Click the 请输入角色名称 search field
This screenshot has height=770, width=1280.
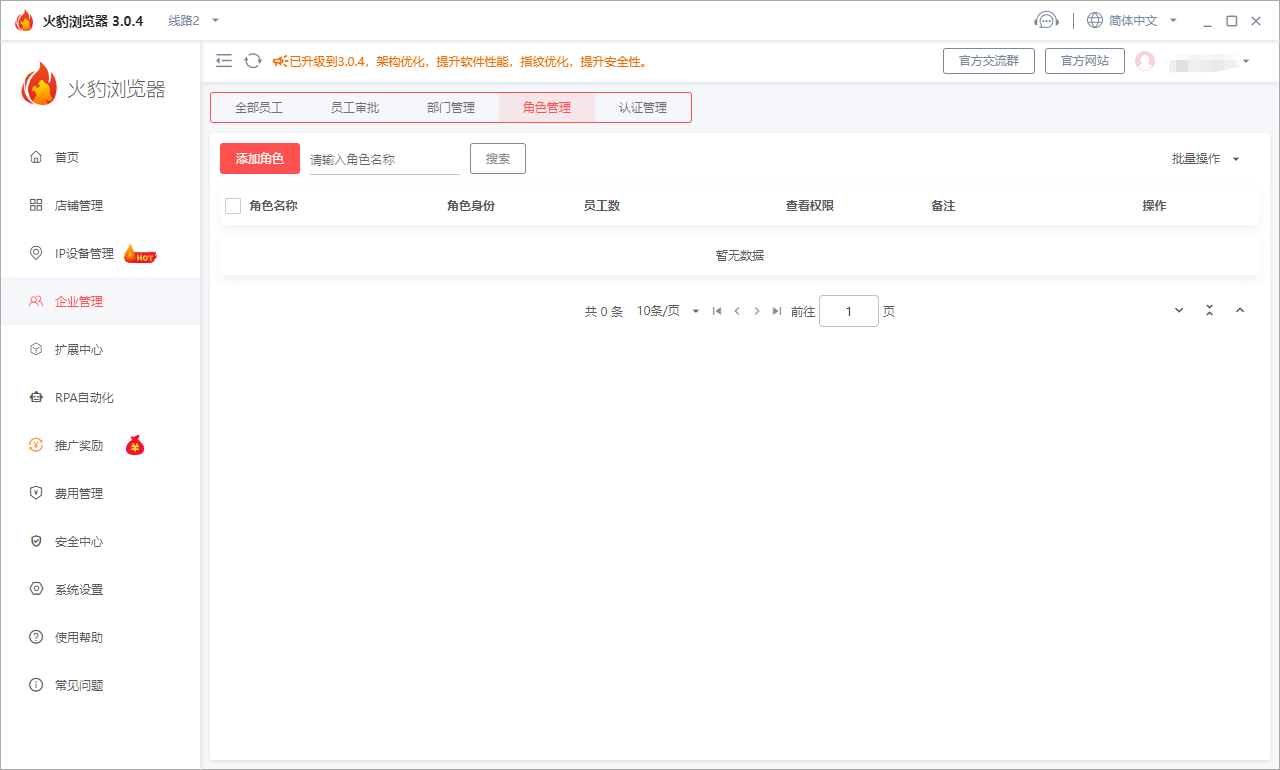click(x=384, y=159)
